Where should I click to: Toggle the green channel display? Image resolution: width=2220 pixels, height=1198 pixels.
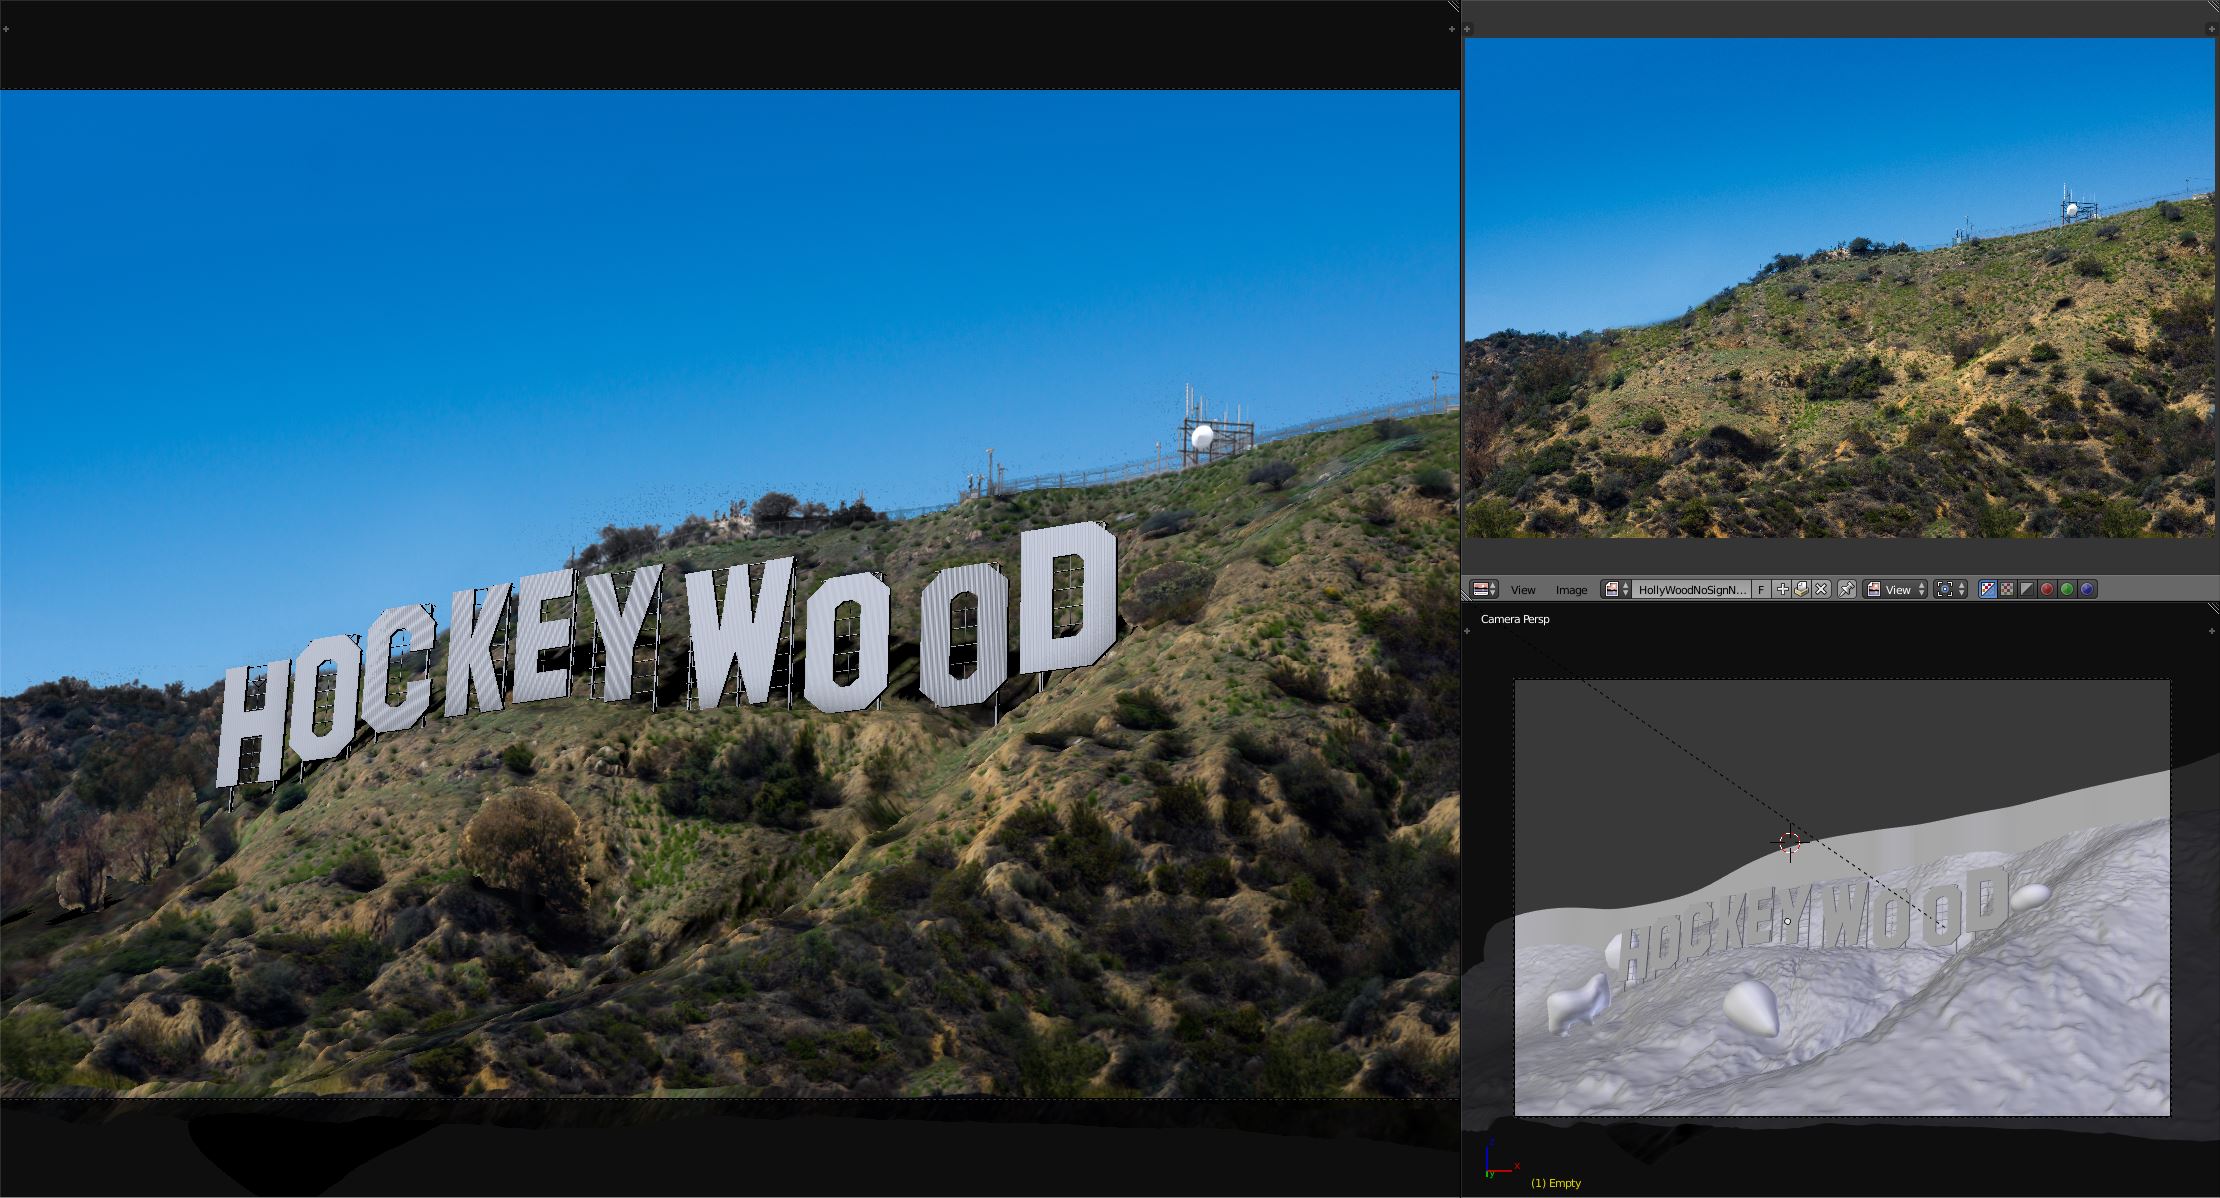2067,590
